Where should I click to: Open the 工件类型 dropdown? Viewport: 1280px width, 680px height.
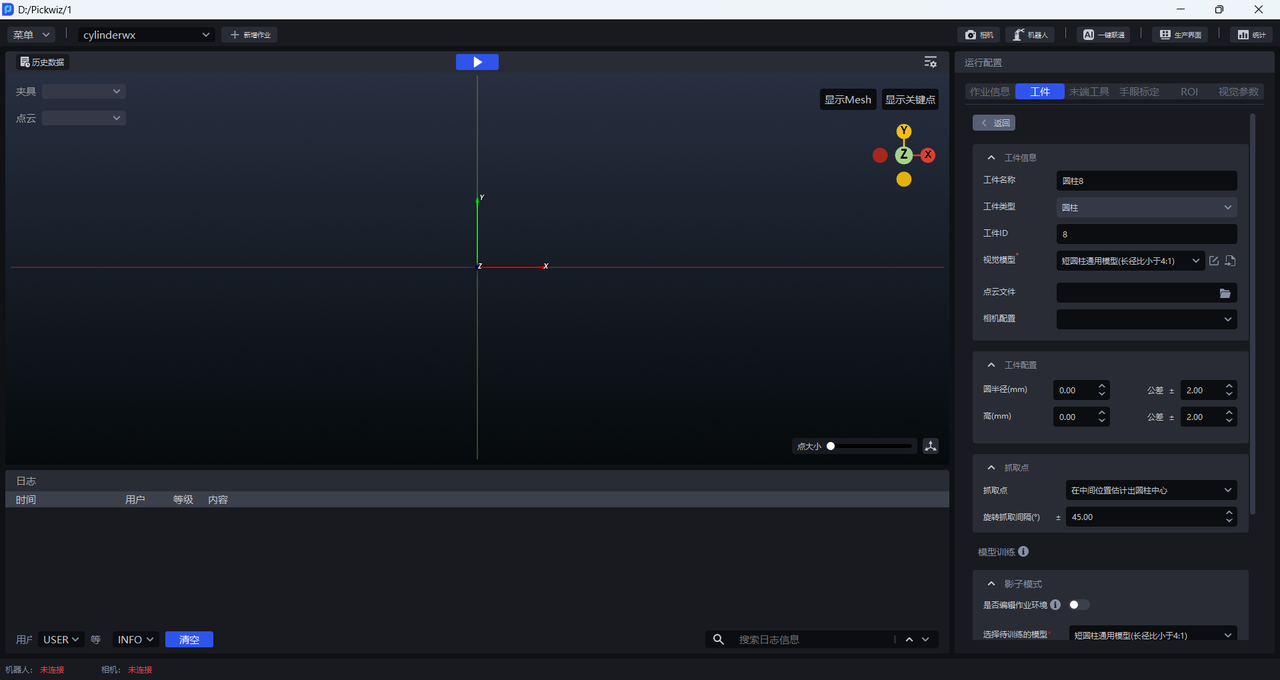click(1146, 207)
